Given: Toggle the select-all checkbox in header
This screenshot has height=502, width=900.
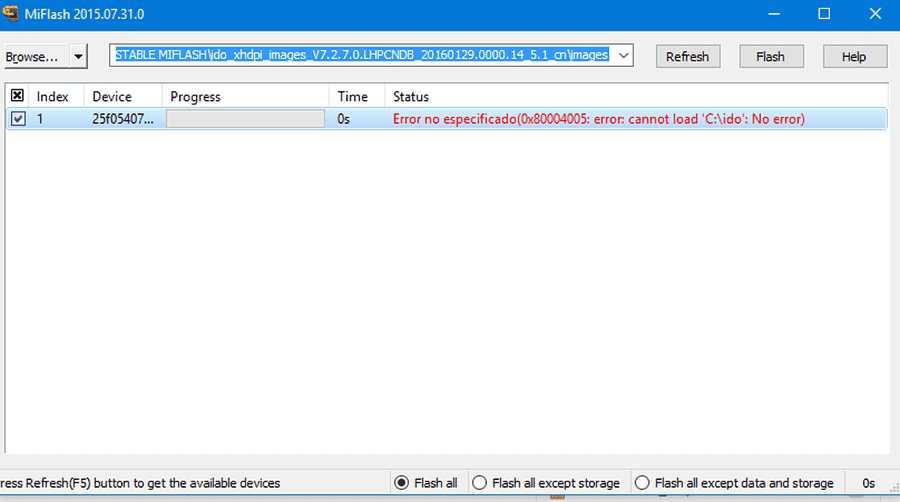Looking at the screenshot, I should pyautogui.click(x=17, y=96).
